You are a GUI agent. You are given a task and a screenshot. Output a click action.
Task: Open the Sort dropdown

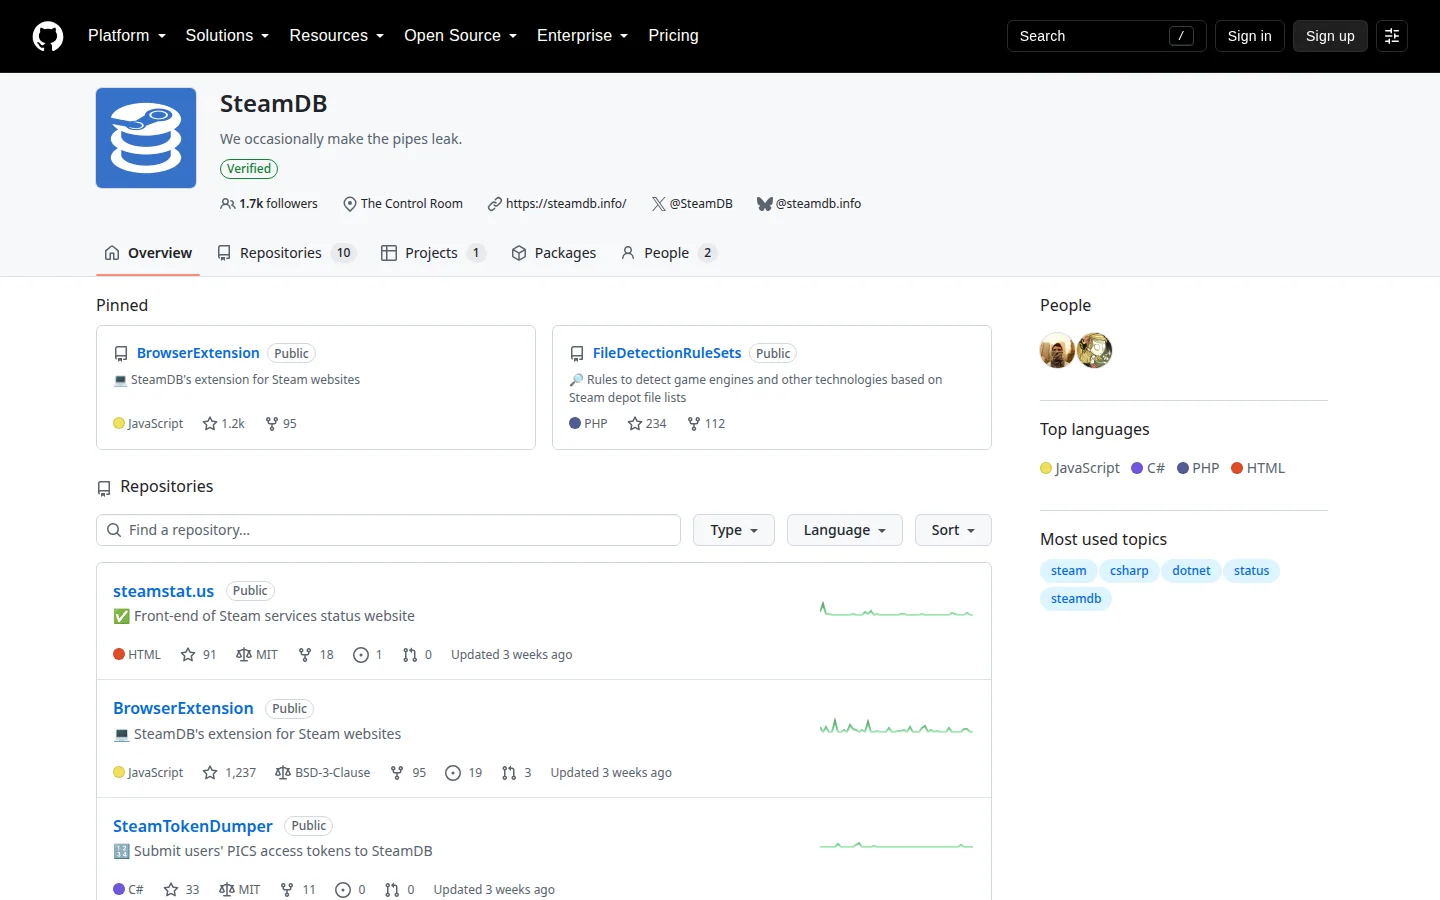tap(953, 530)
